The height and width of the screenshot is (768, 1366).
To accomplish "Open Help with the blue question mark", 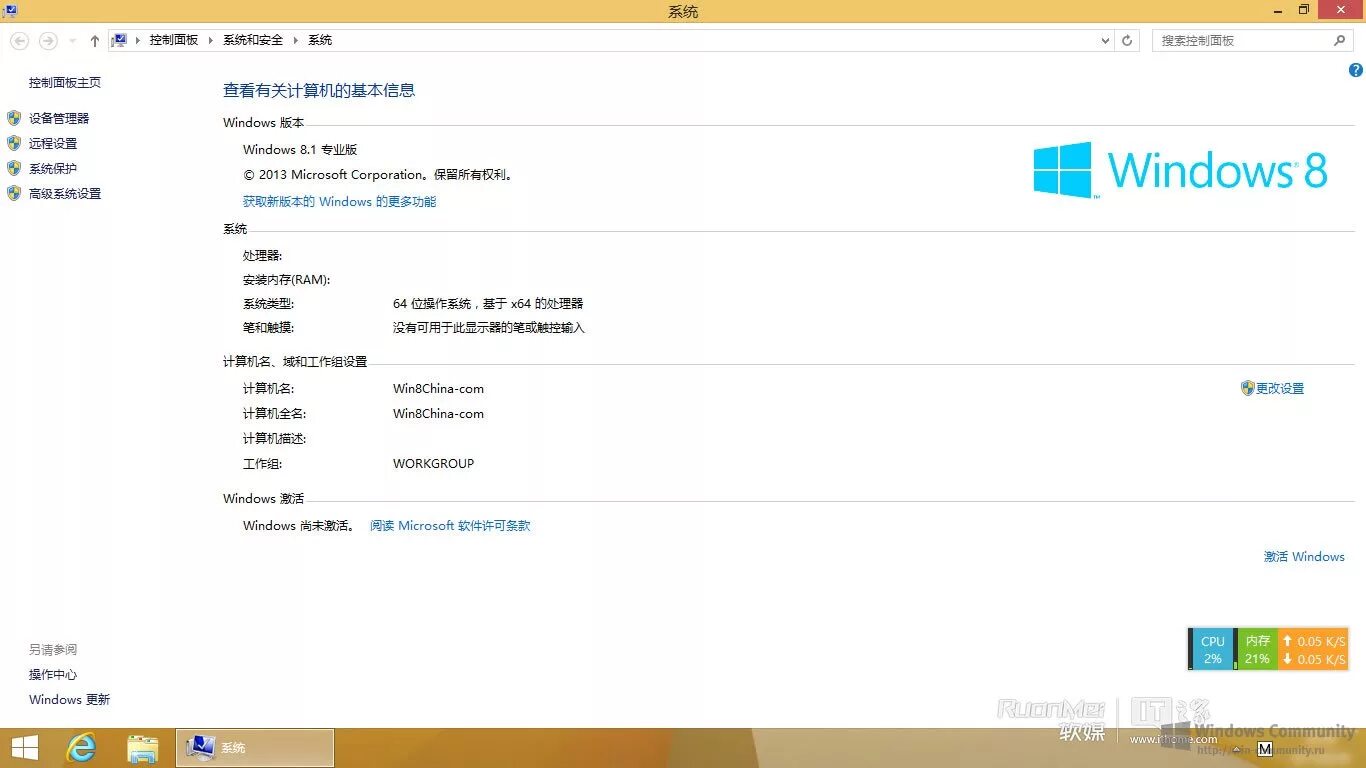I will tap(1356, 70).
